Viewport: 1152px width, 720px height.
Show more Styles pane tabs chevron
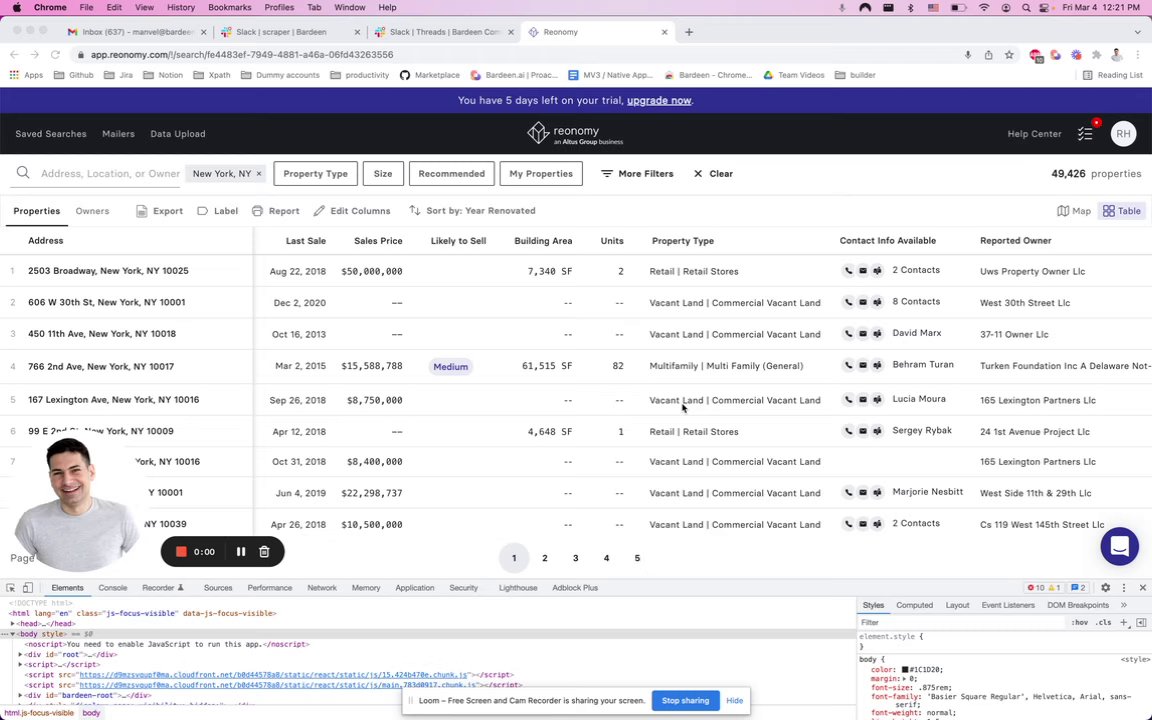1123,605
